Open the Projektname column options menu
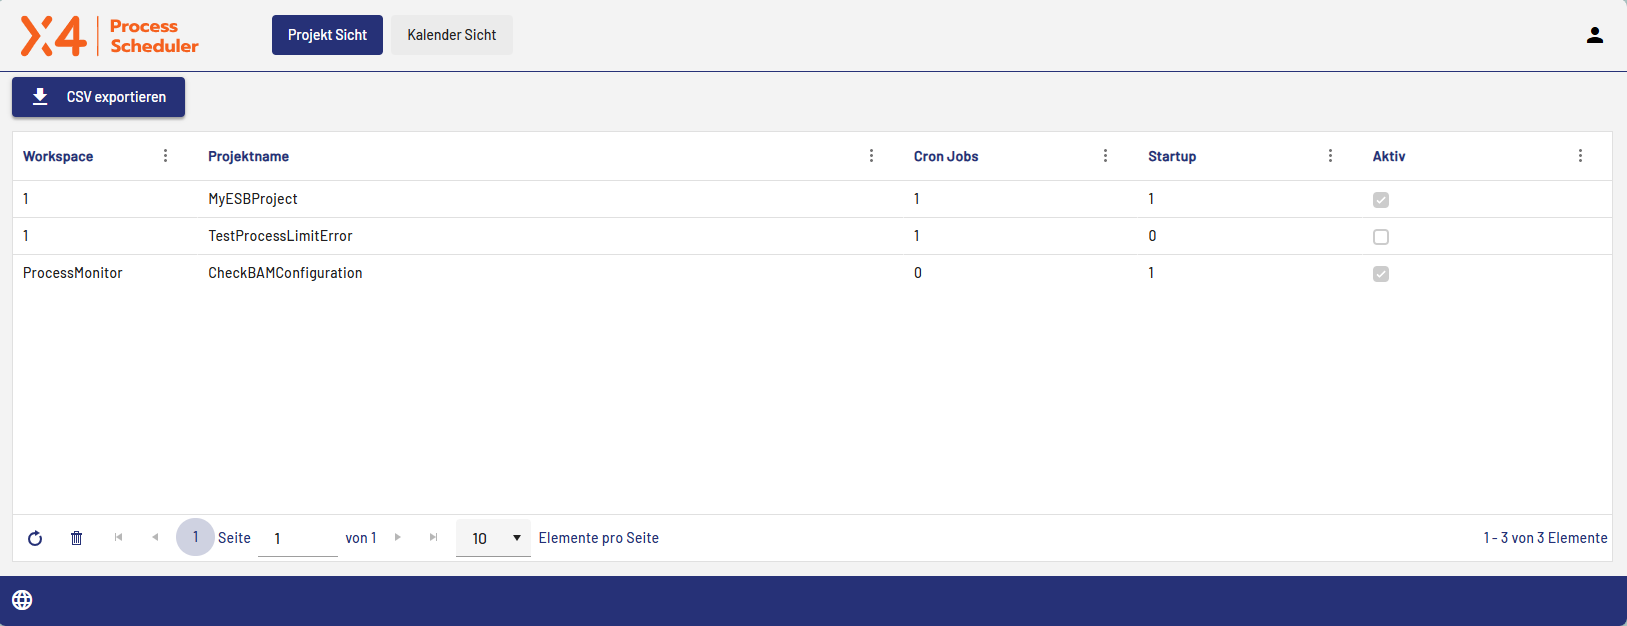The width and height of the screenshot is (1627, 626). click(x=871, y=156)
